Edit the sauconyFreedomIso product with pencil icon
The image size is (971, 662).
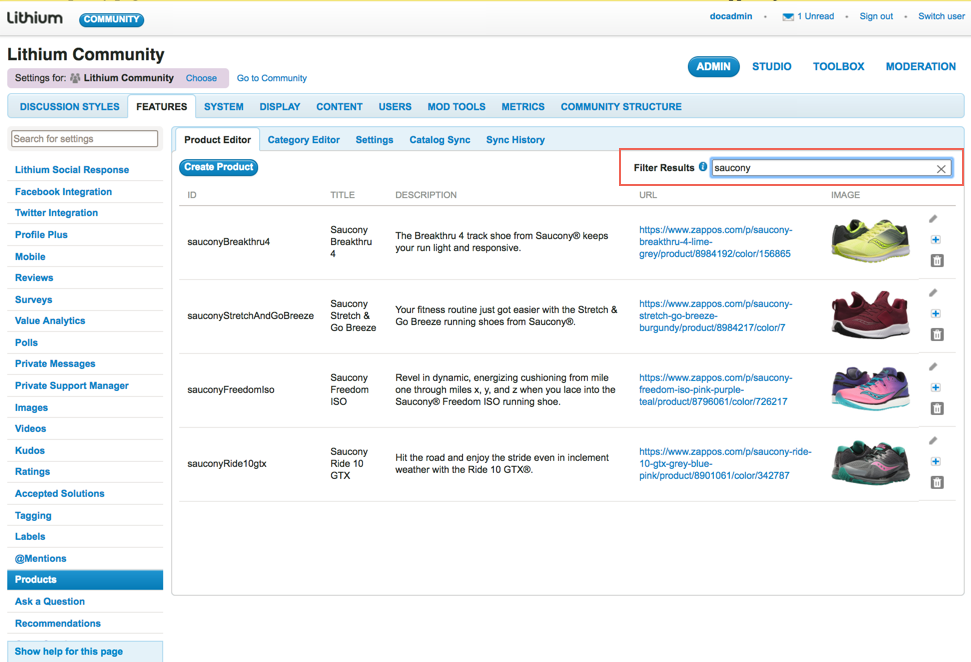(933, 367)
